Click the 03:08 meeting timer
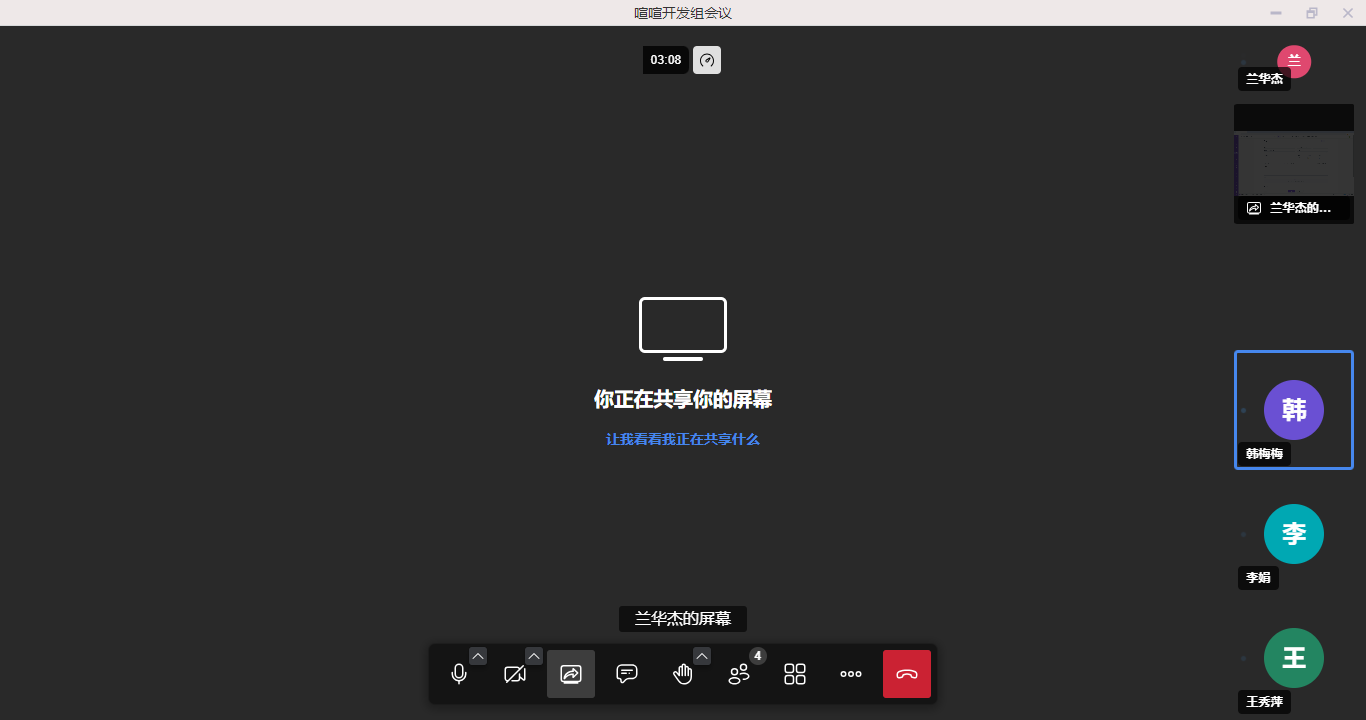1366x720 pixels. [x=665, y=60]
